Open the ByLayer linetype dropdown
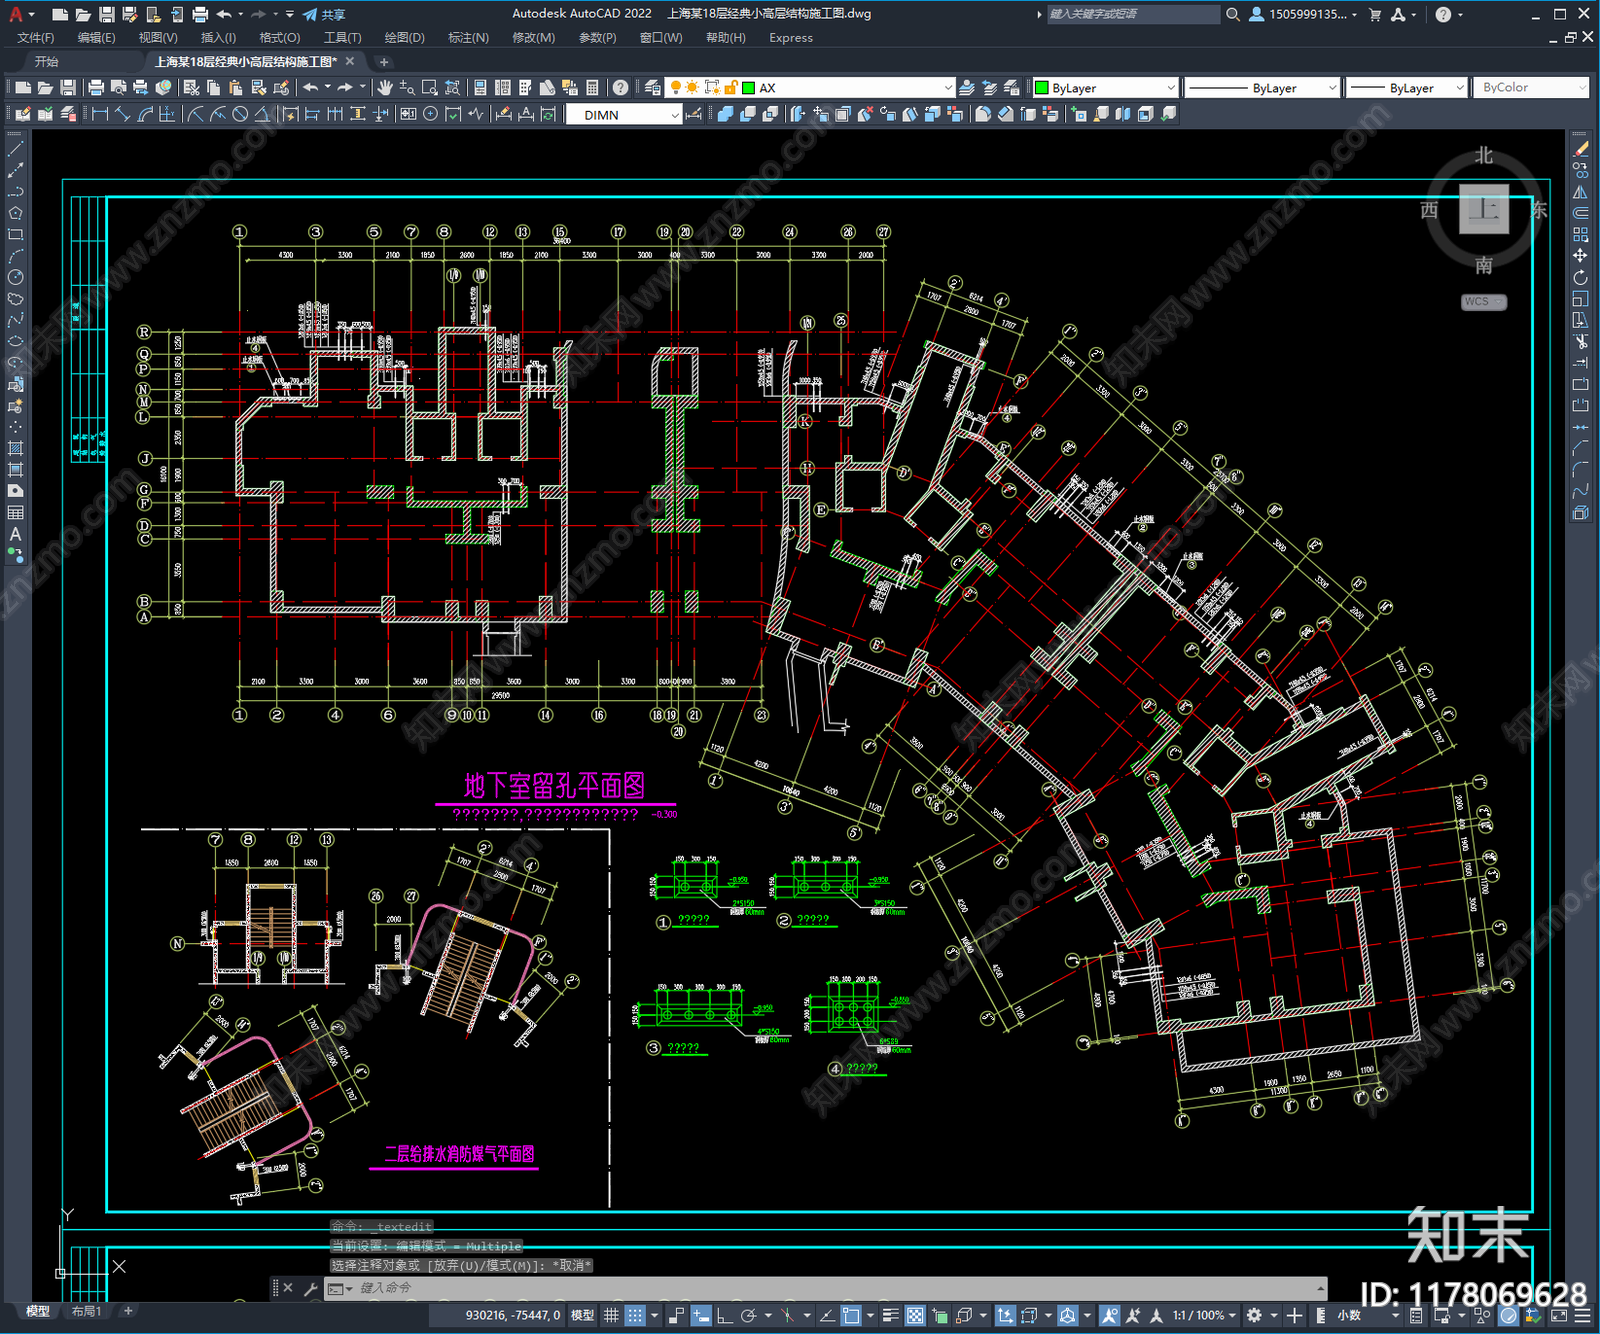Viewport: 1600px width, 1334px height. coord(1262,88)
